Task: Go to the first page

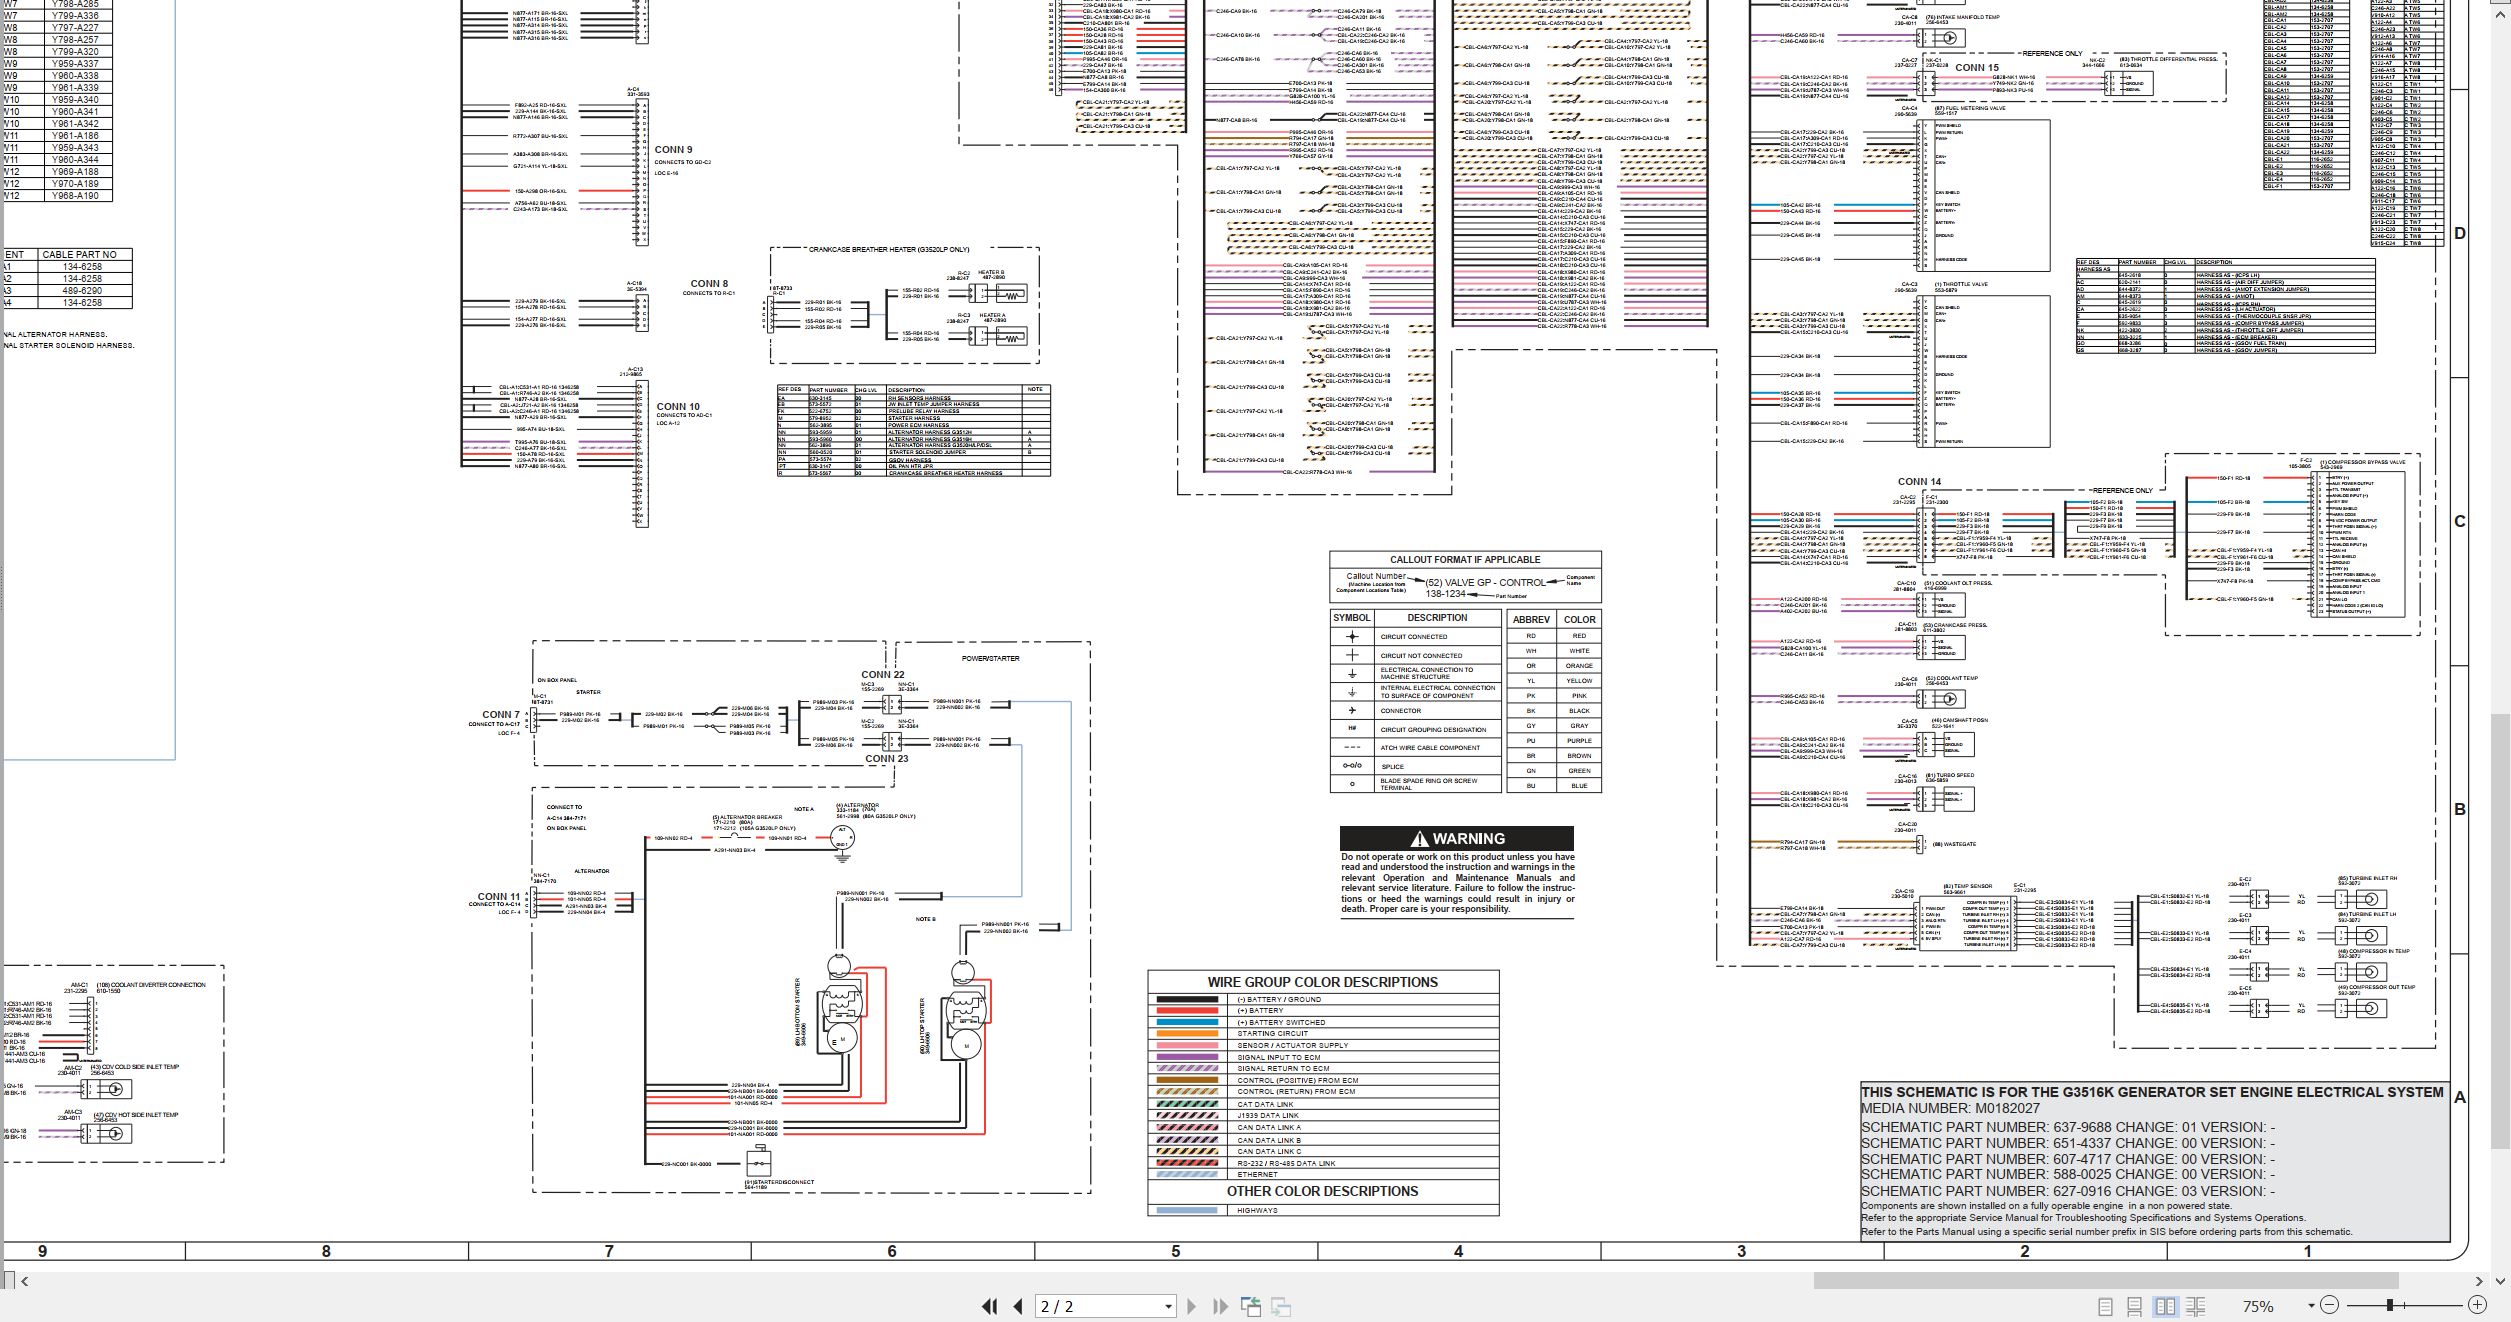Action: (990, 1306)
